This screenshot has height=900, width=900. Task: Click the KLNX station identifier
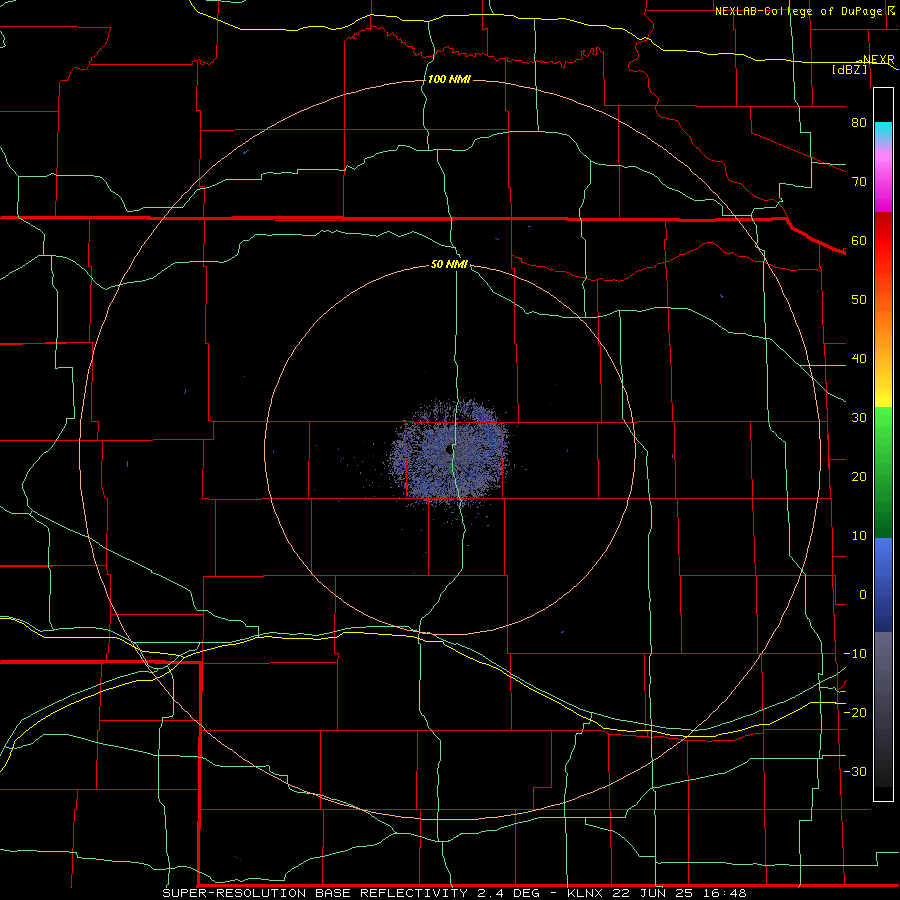[x=585, y=893]
